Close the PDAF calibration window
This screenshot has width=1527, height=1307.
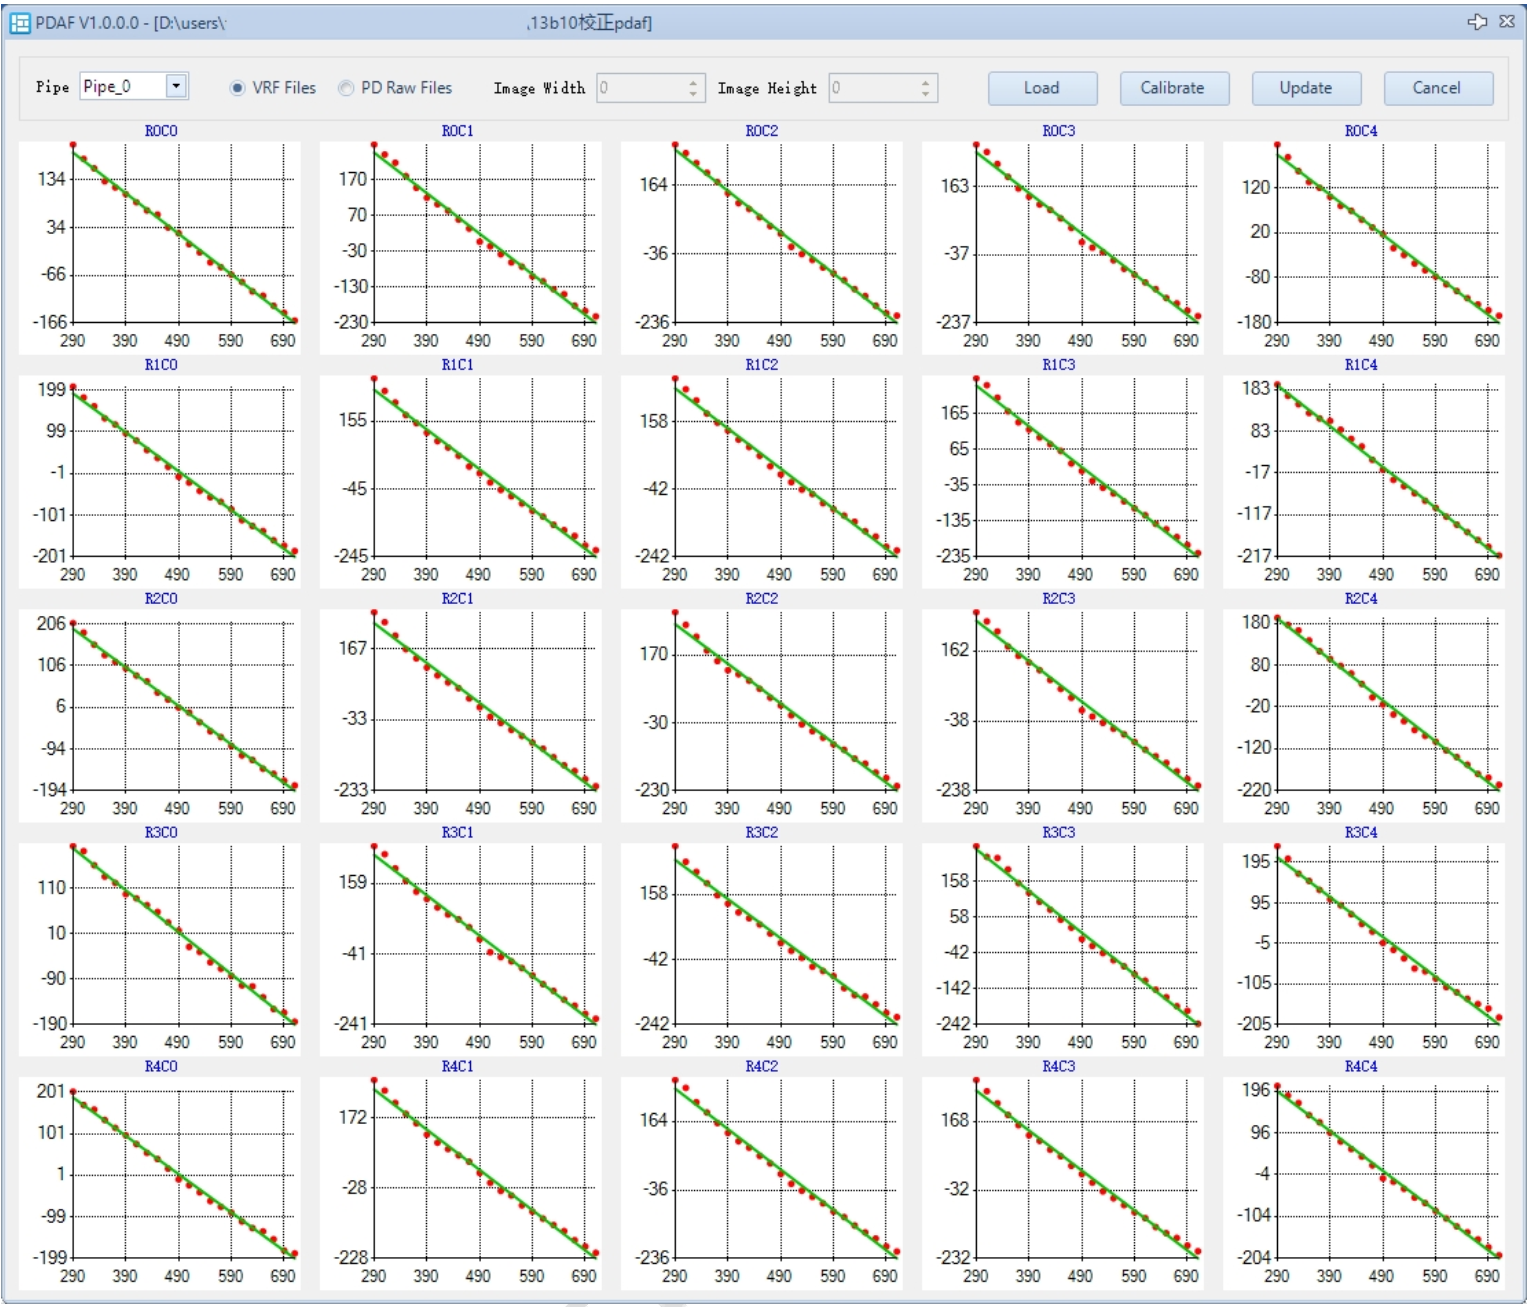point(1506,22)
